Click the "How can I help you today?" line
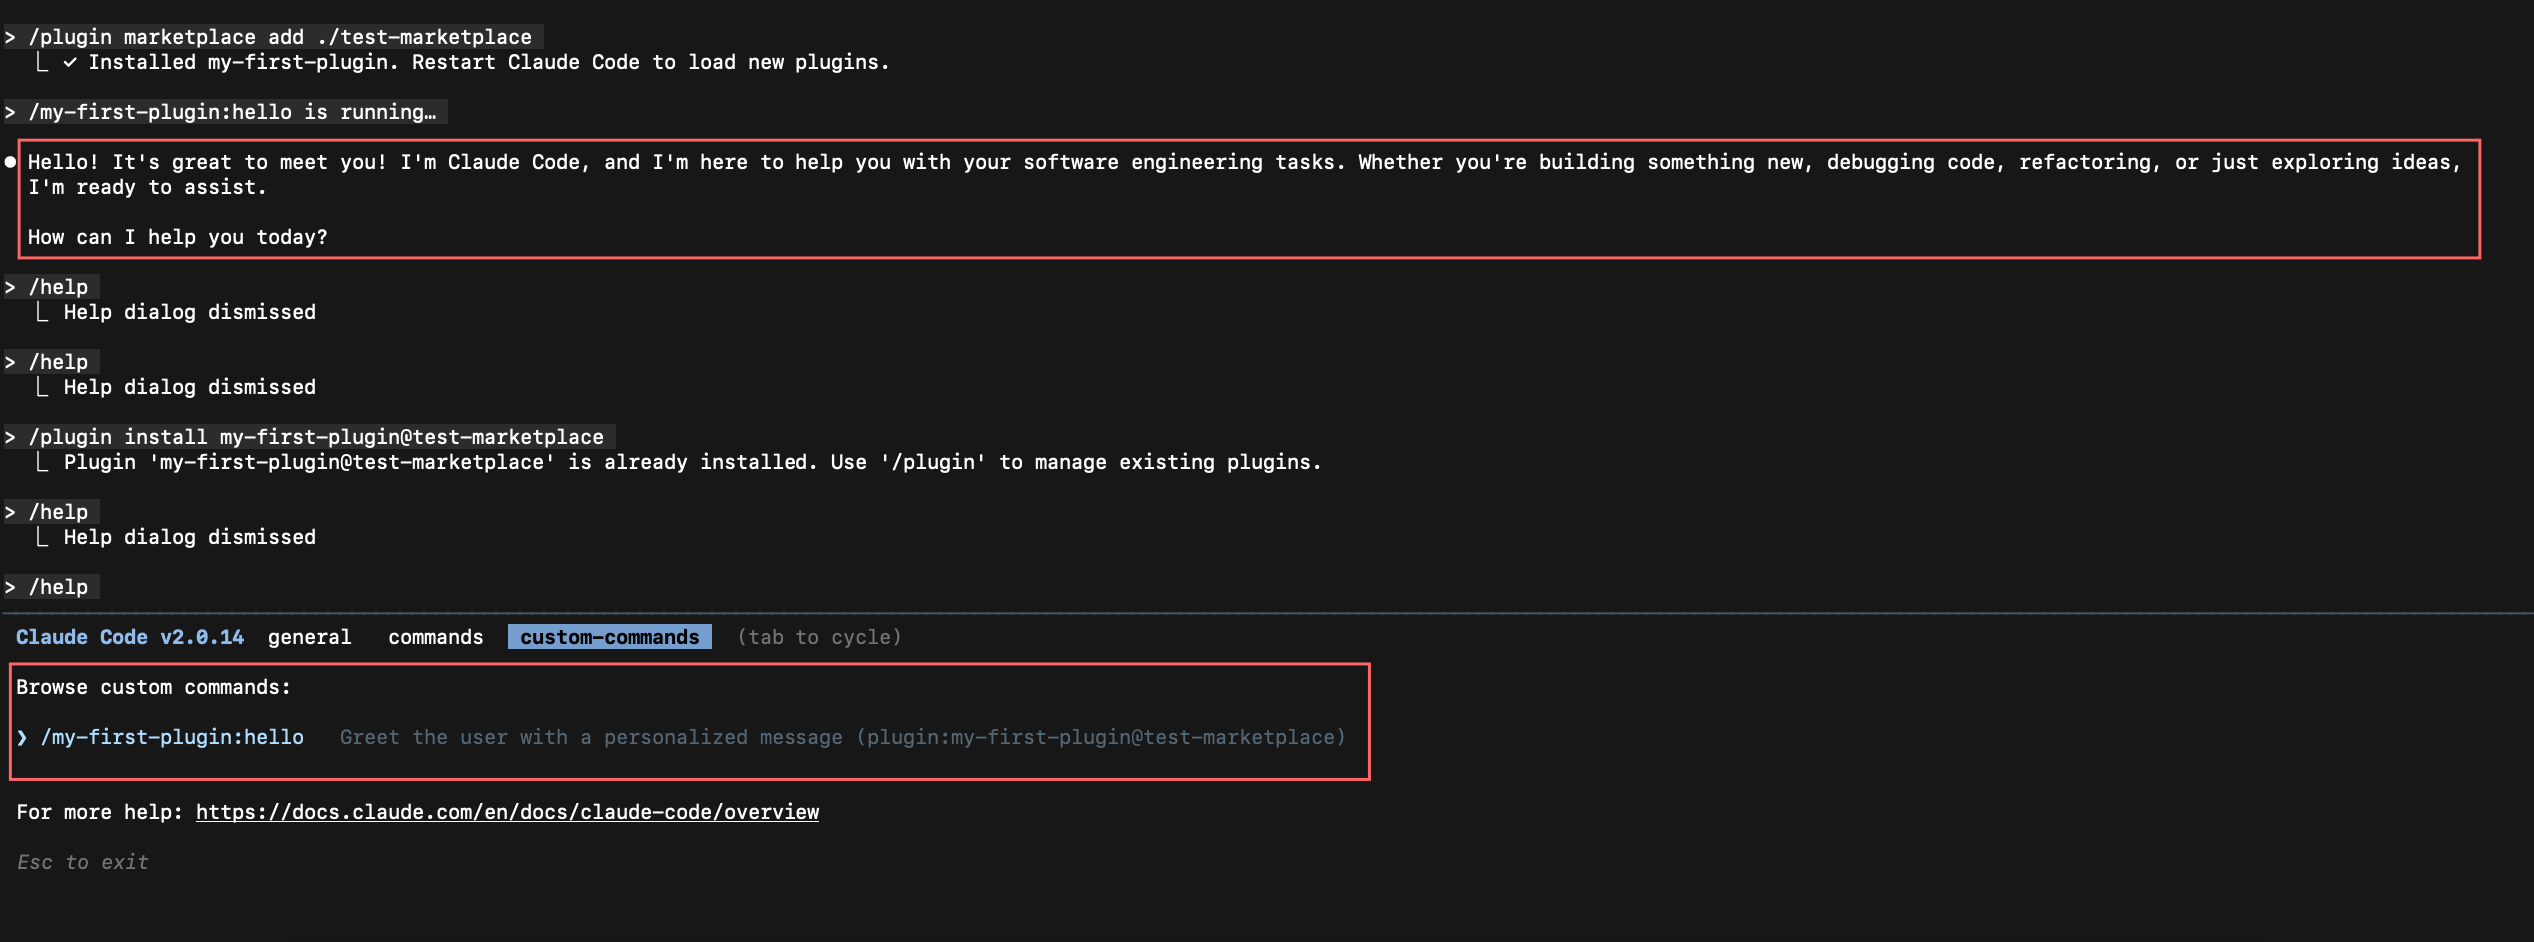This screenshot has width=2534, height=942. point(177,237)
